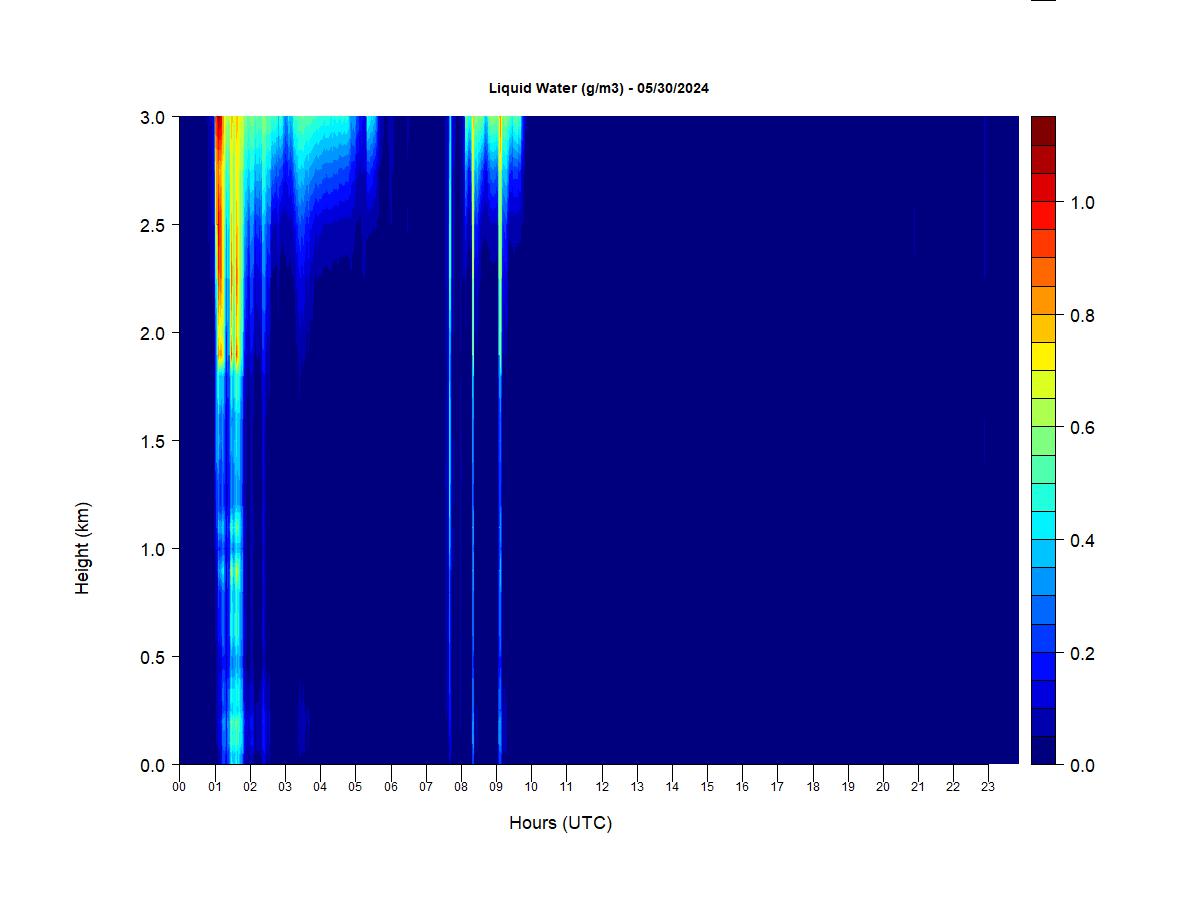
Task: Select the dark red top colorbar swatch
Action: tap(1043, 131)
